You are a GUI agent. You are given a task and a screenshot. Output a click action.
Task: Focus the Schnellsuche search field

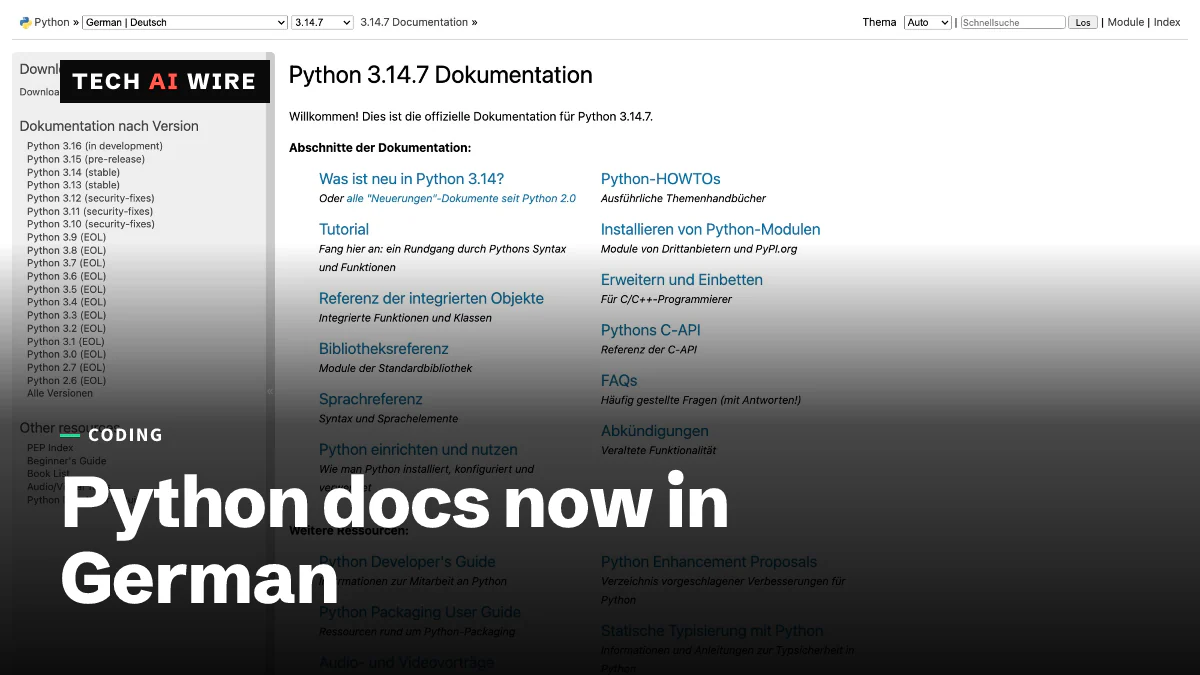[x=1013, y=22]
